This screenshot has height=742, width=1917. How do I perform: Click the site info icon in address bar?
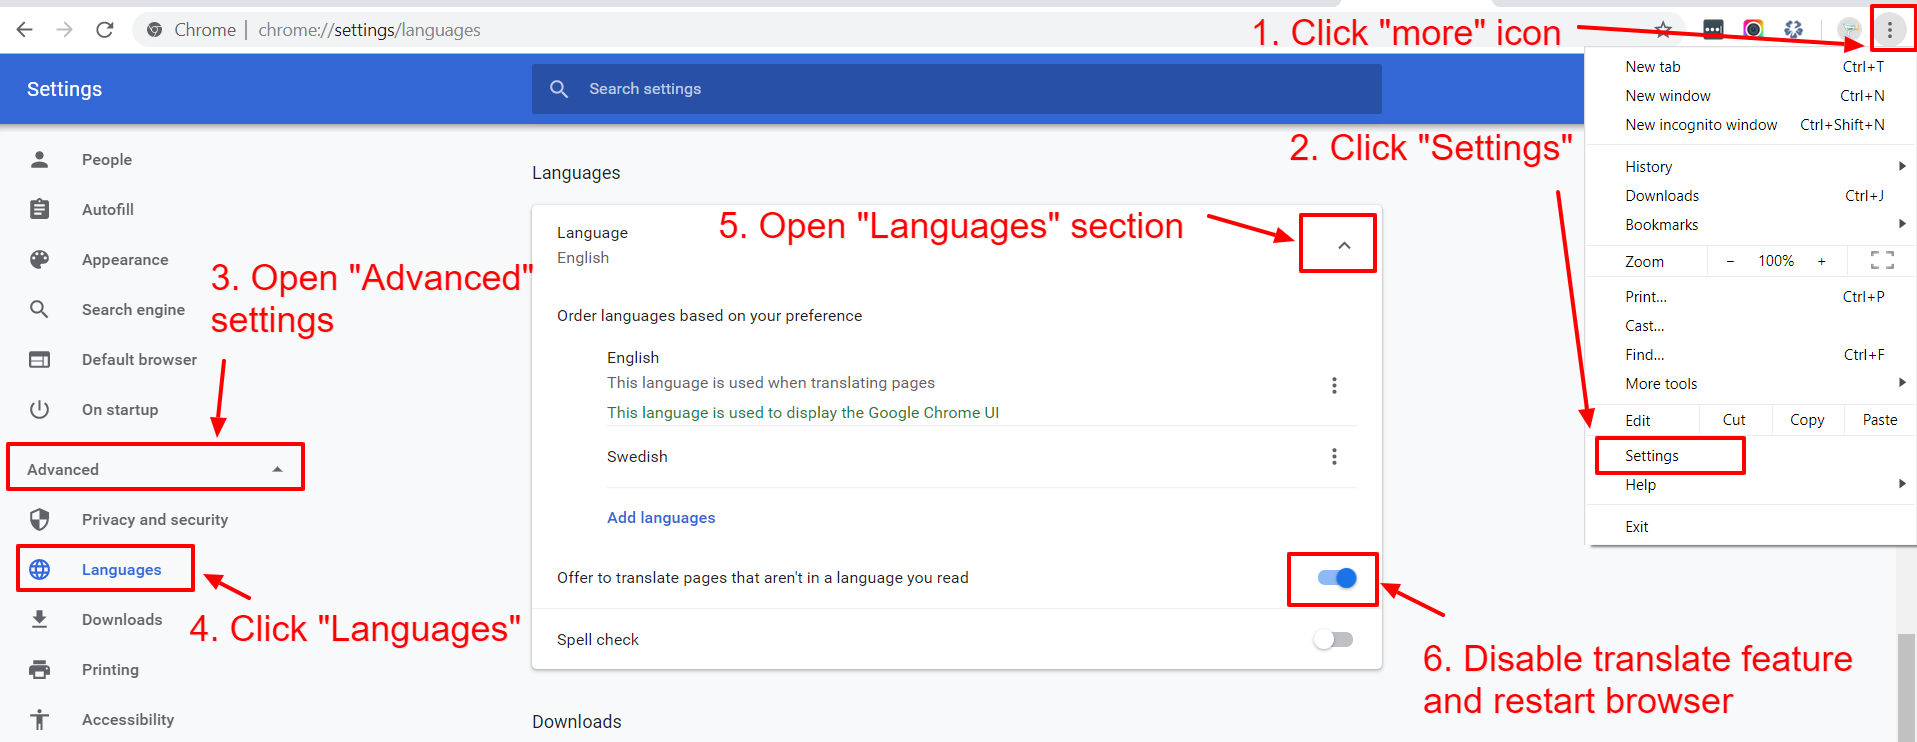[x=155, y=30]
